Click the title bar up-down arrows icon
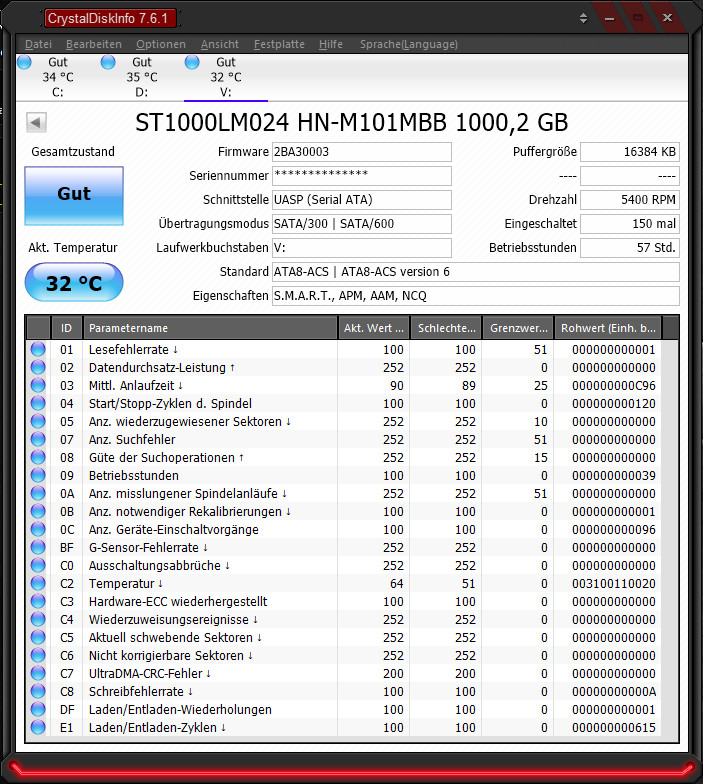This screenshot has width=703, height=784. [583, 18]
